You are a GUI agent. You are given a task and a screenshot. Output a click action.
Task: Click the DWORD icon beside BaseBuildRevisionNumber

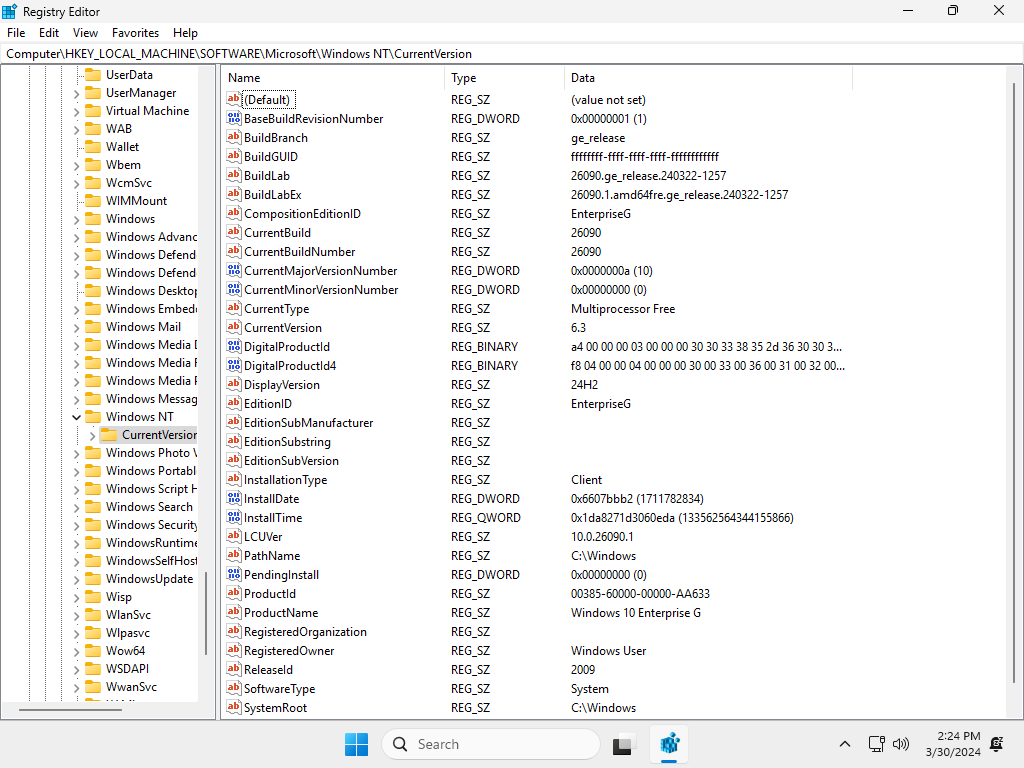coord(234,118)
